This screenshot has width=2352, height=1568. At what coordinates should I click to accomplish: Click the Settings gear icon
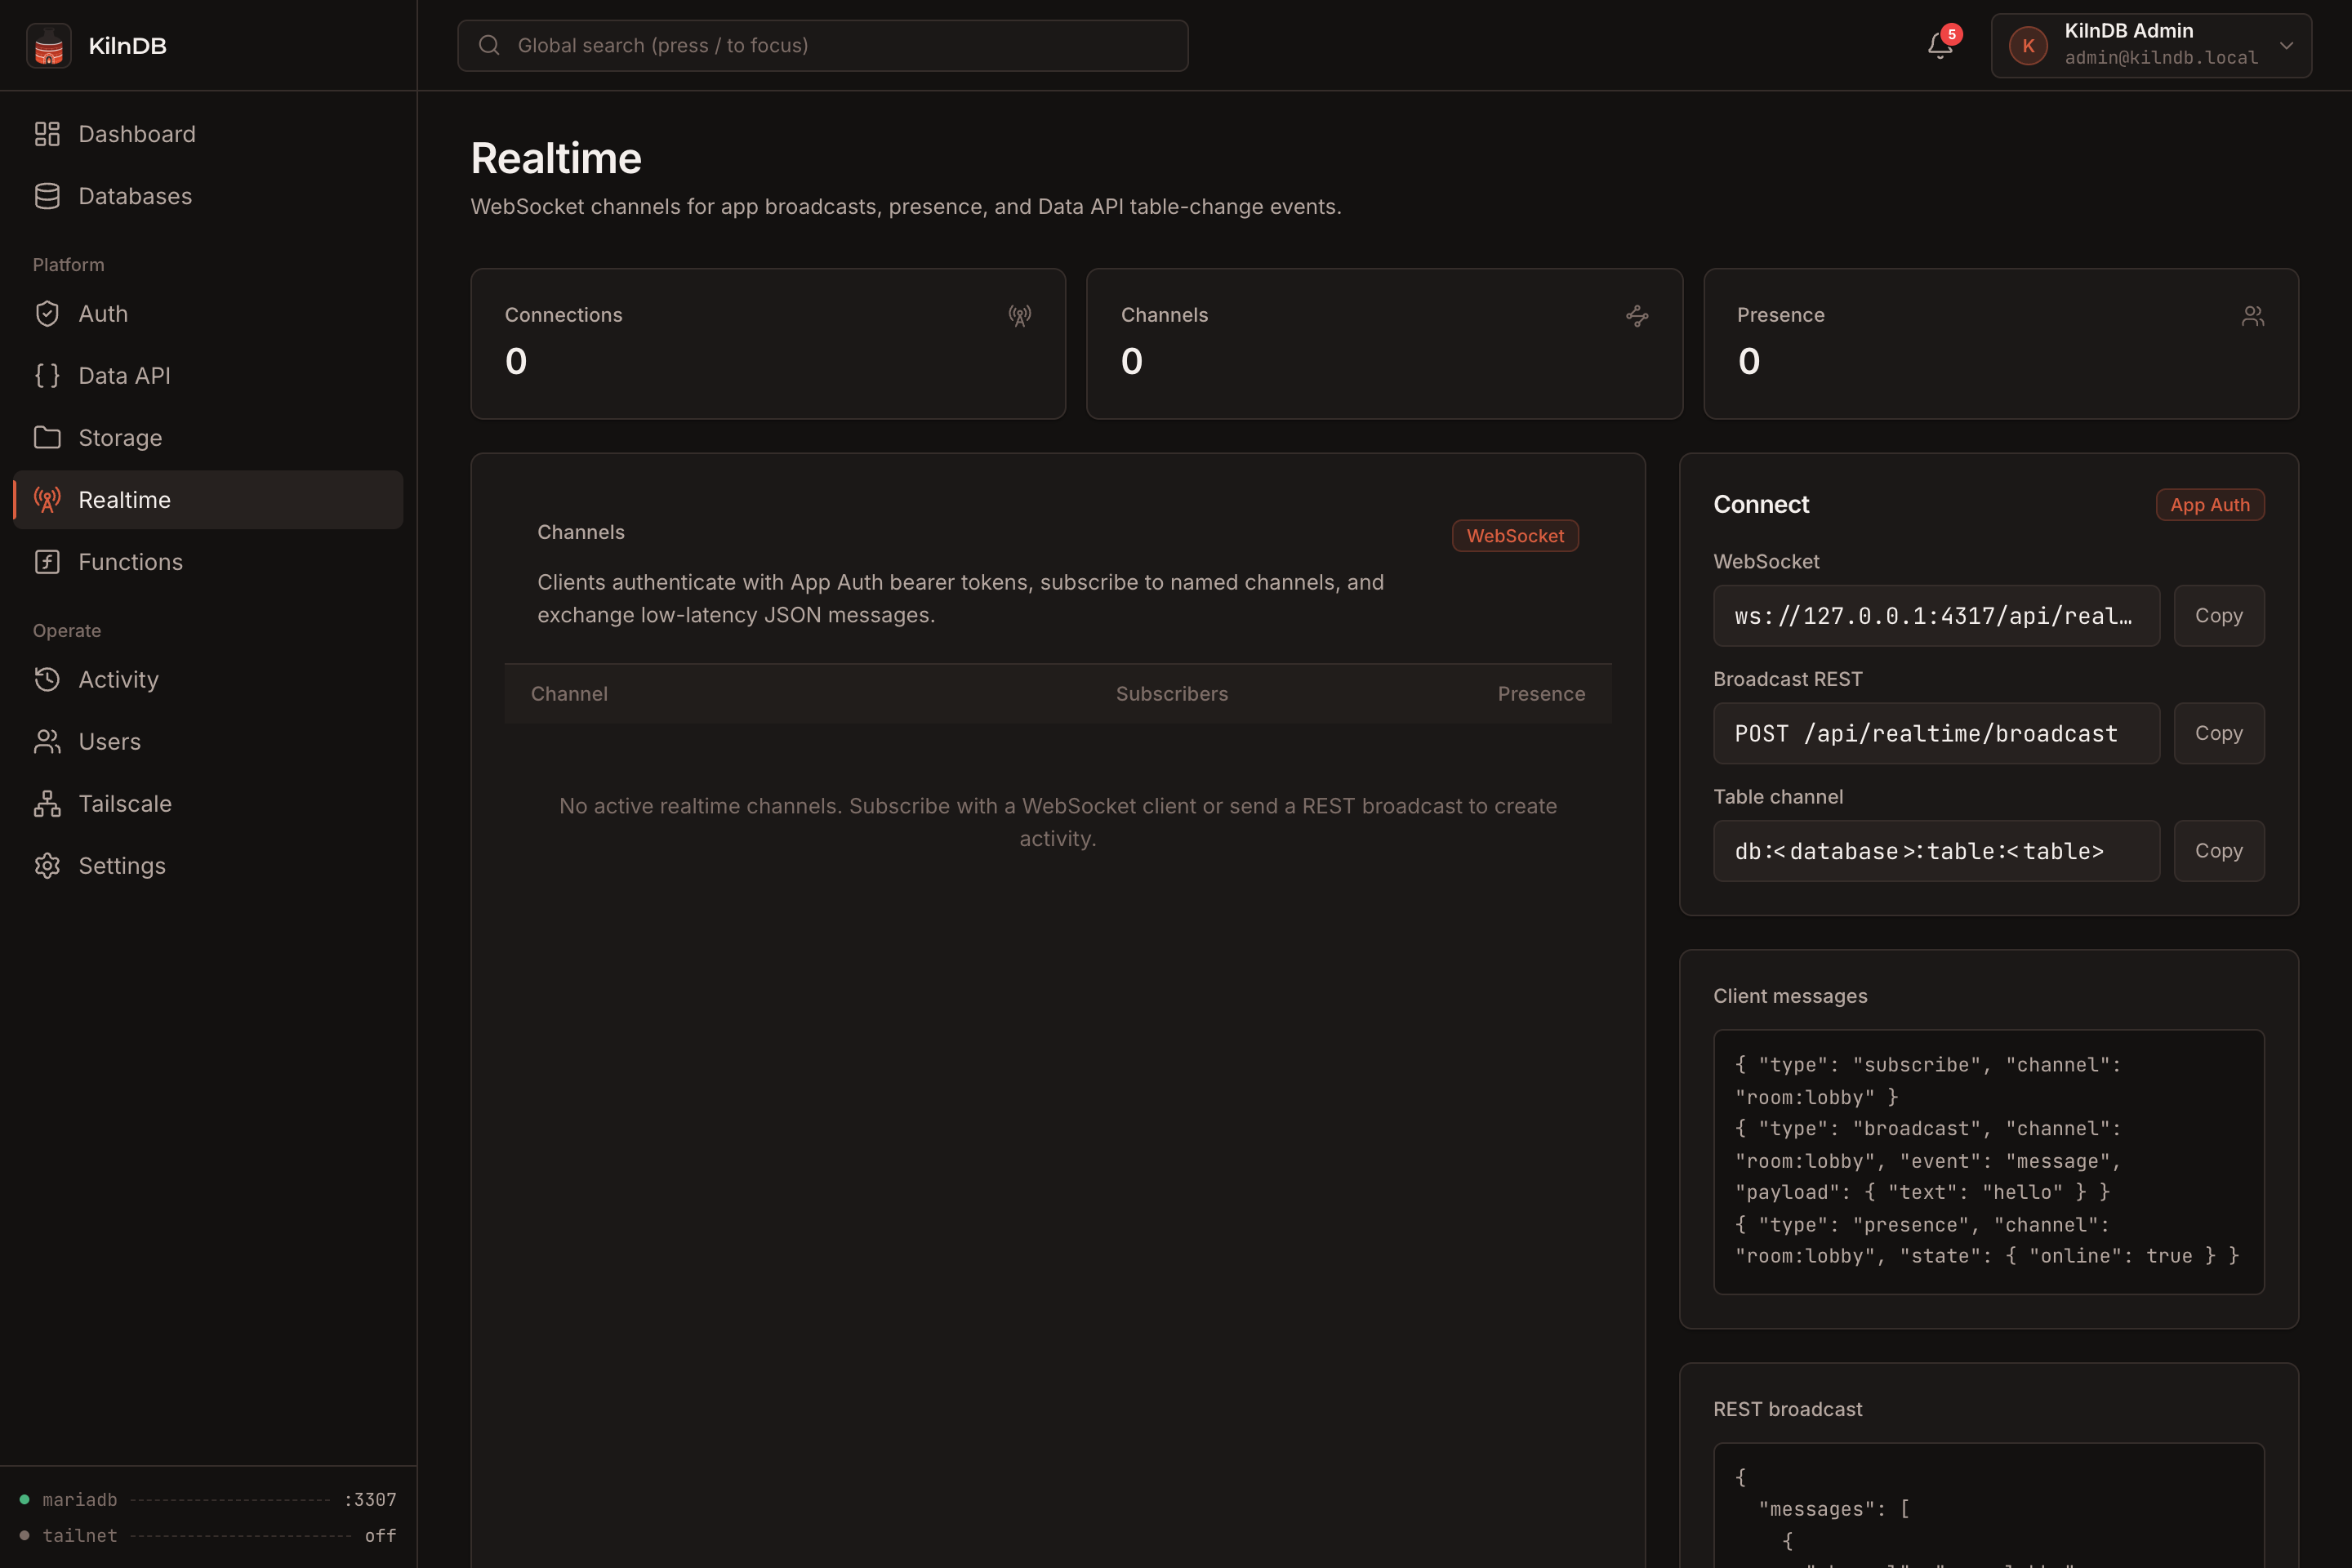click(47, 866)
